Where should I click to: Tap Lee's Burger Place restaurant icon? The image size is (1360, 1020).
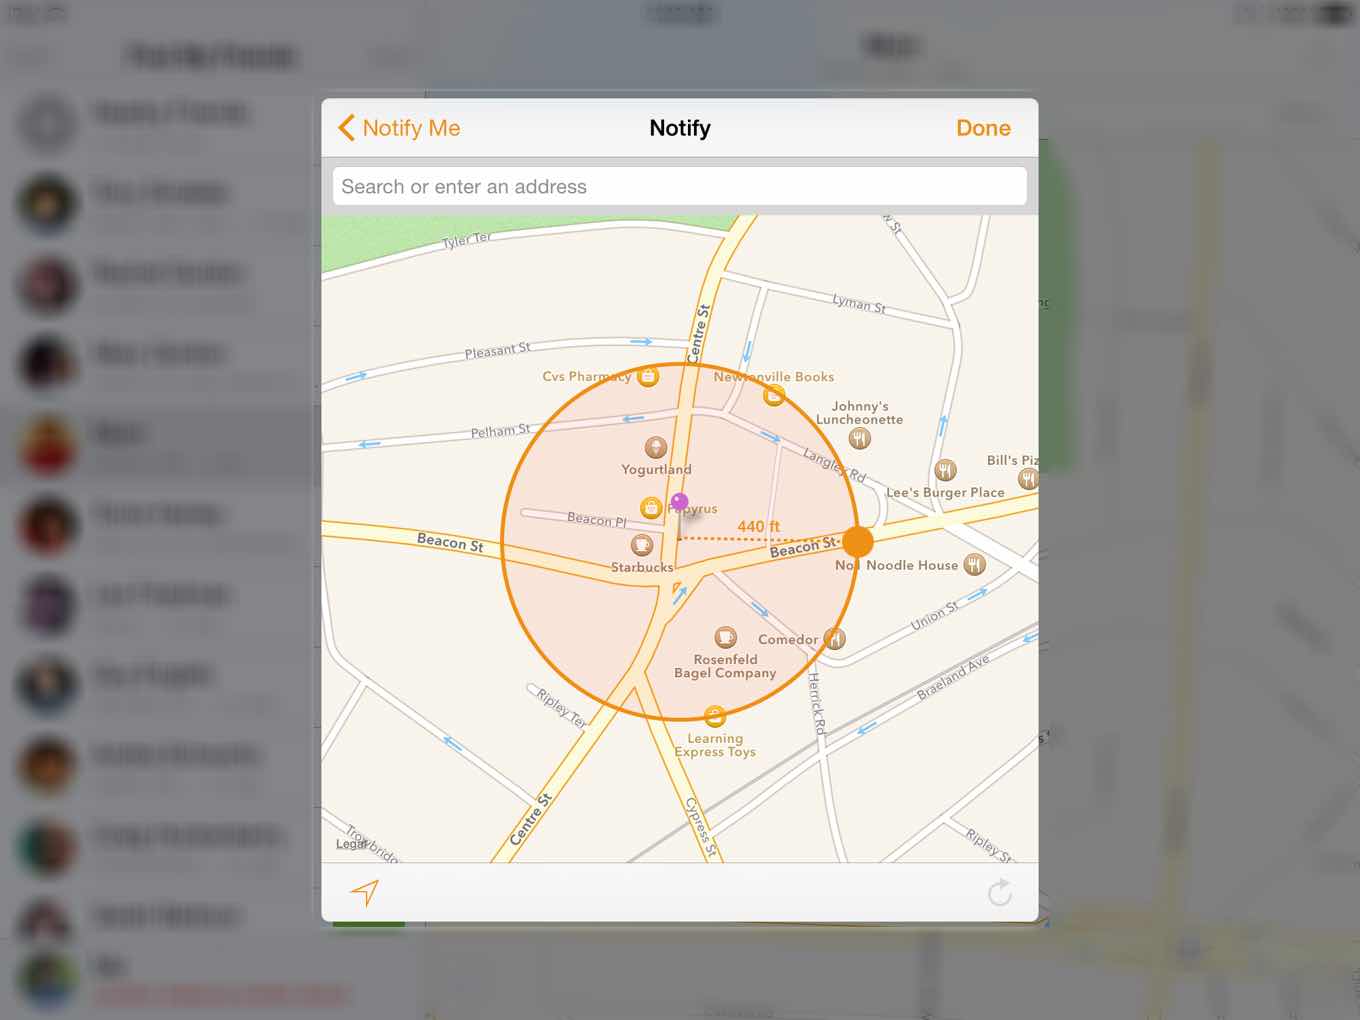pos(945,470)
